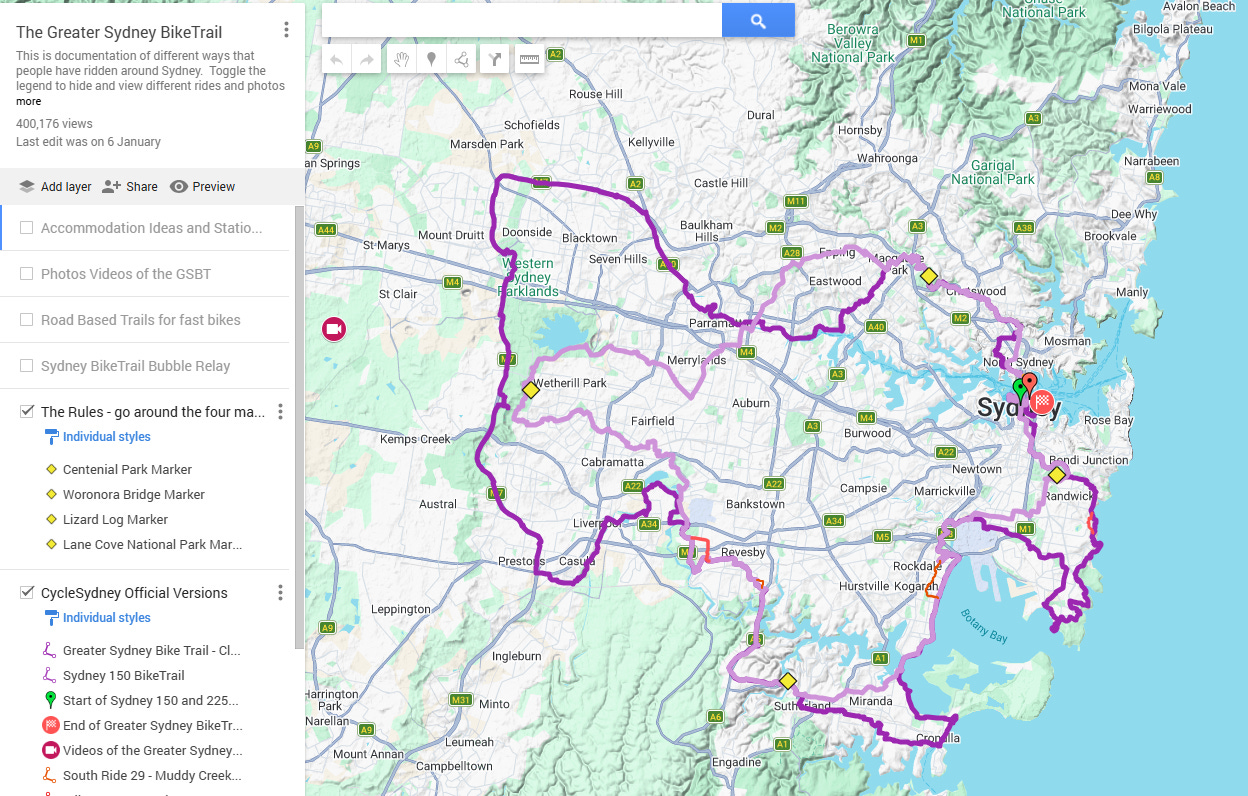
Task: Select the hand pan tool
Action: [401, 60]
